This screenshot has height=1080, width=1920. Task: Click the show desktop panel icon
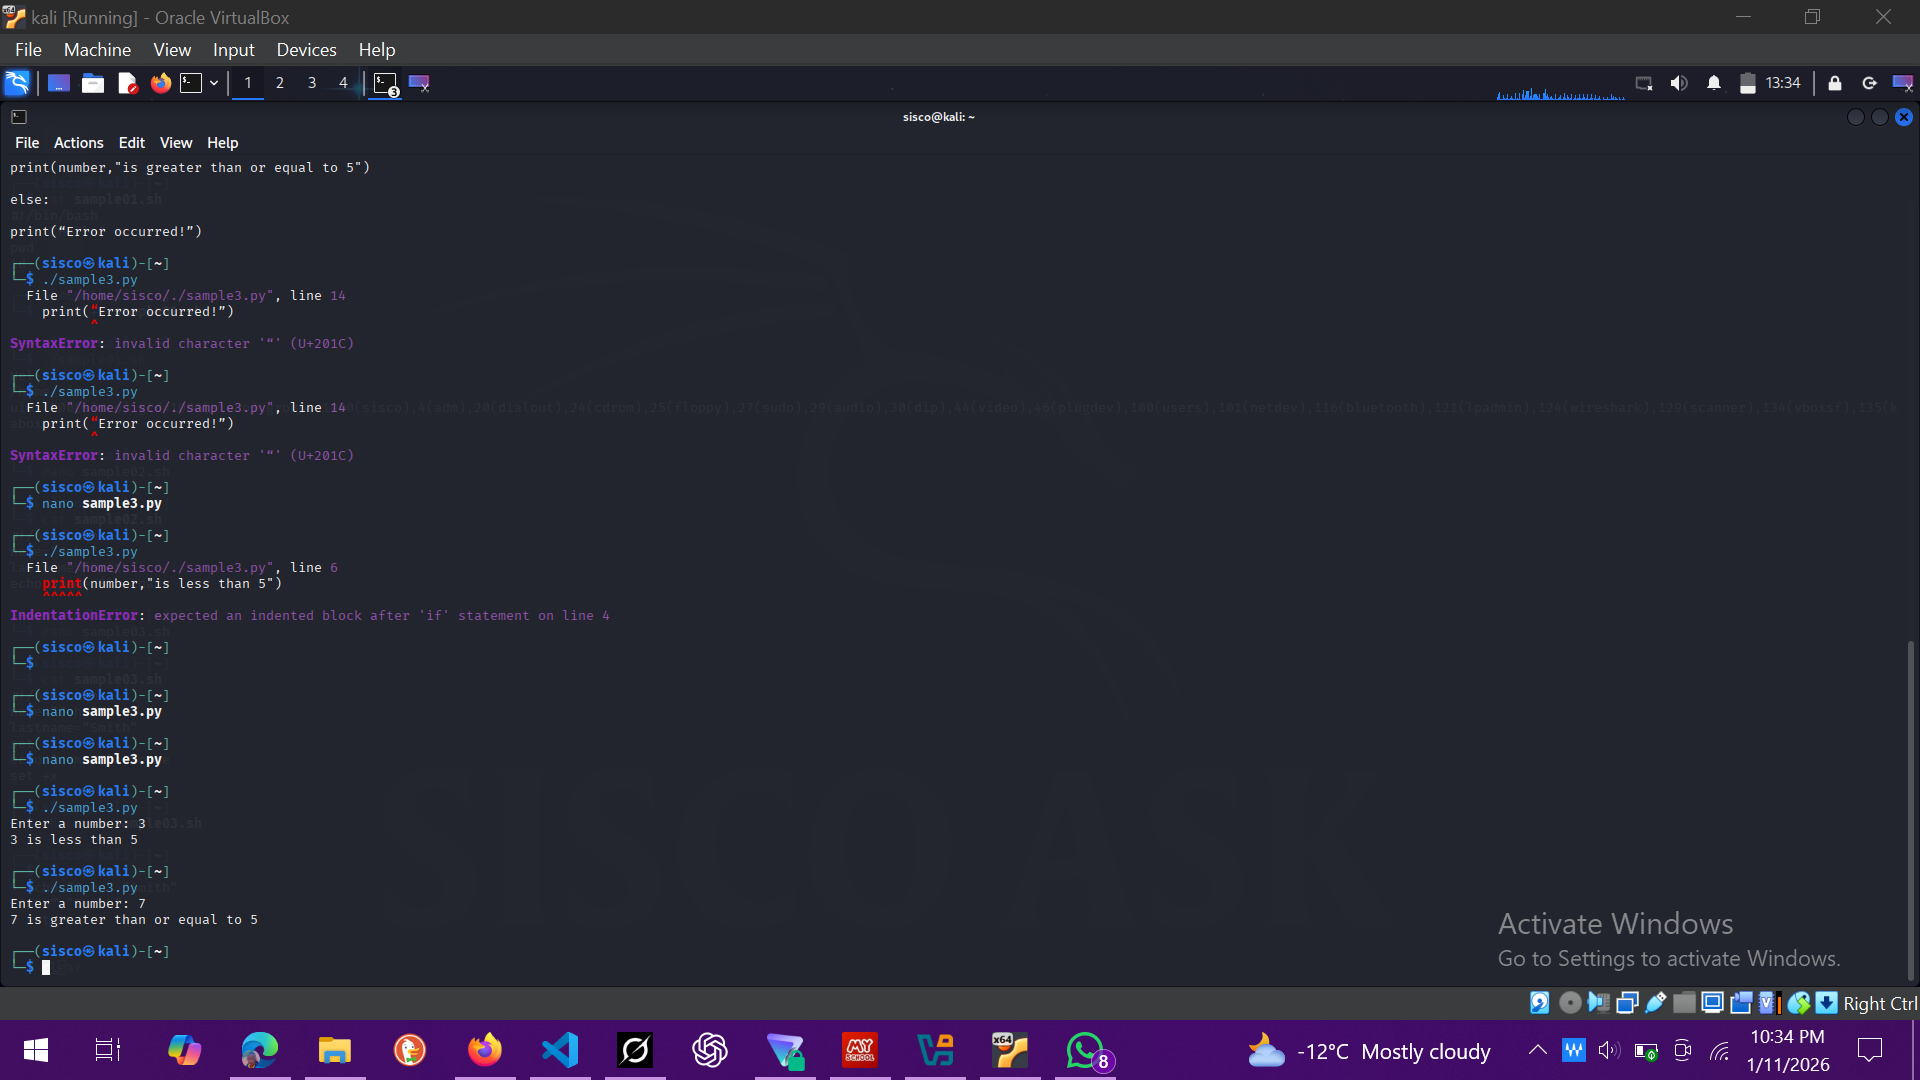pos(59,83)
